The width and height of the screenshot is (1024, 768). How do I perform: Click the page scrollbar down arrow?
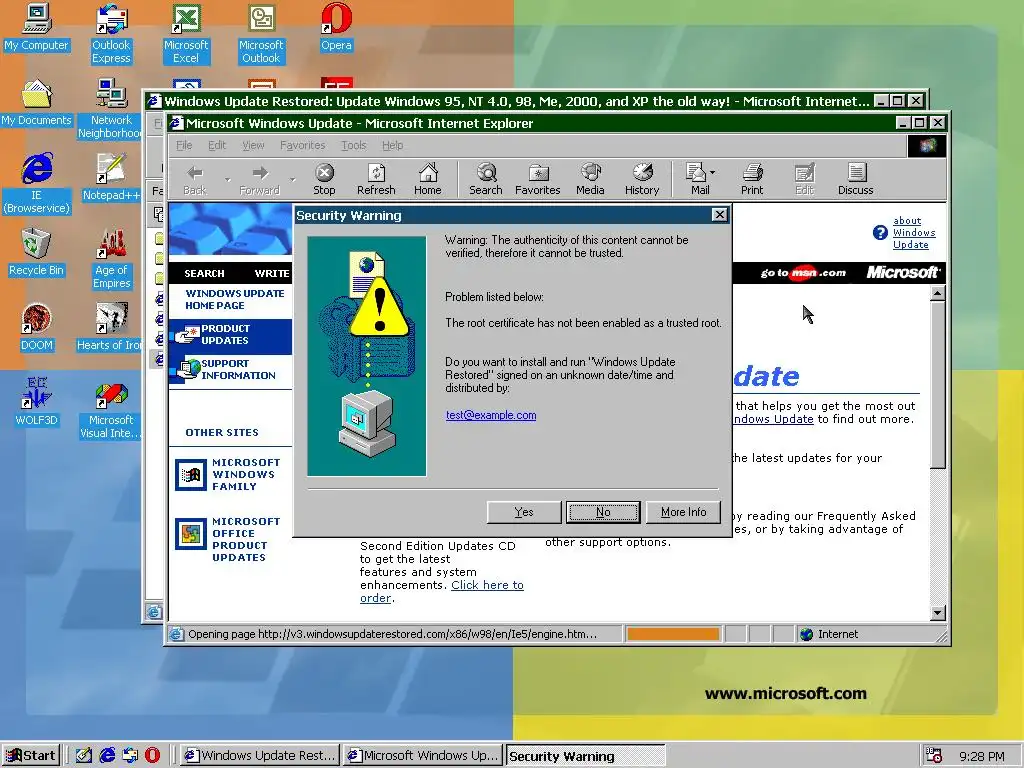click(x=937, y=613)
